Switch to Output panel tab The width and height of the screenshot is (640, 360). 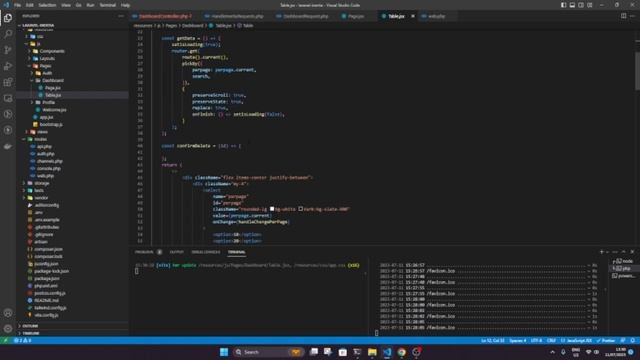click(177, 252)
